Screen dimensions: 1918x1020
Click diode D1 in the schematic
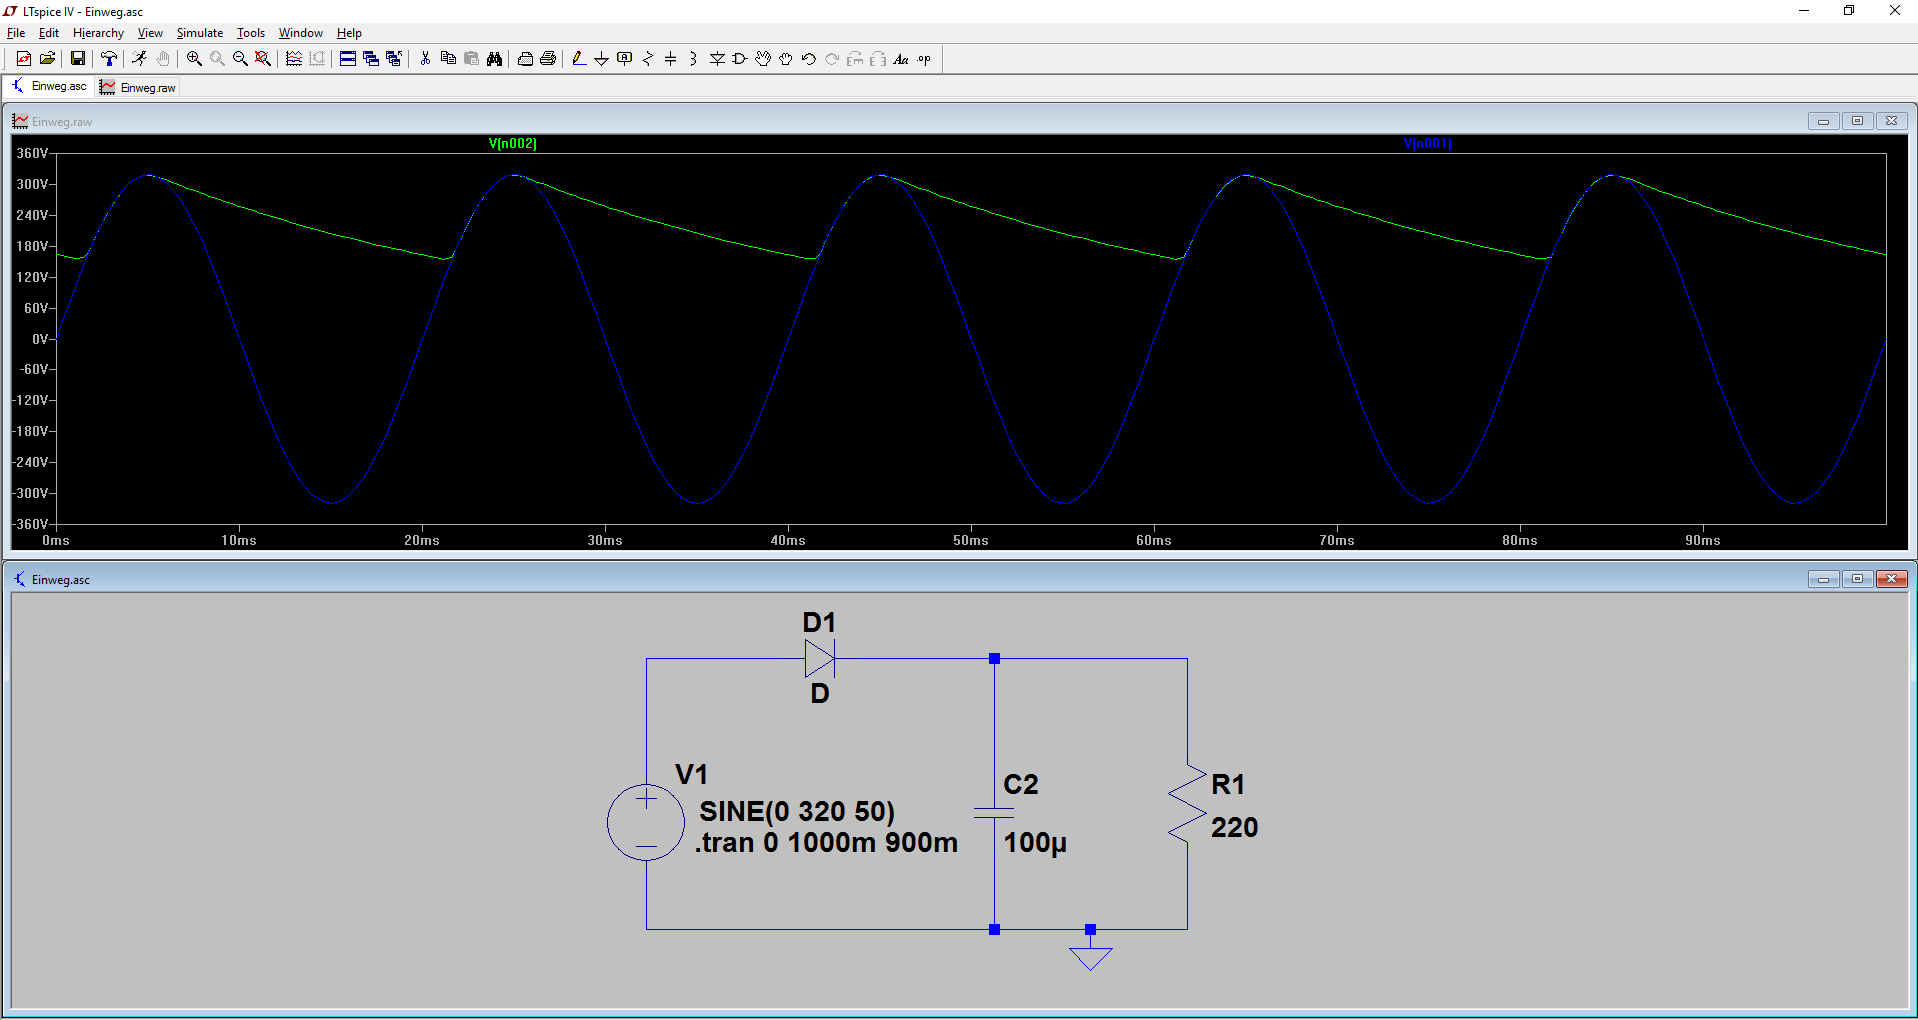coord(820,659)
